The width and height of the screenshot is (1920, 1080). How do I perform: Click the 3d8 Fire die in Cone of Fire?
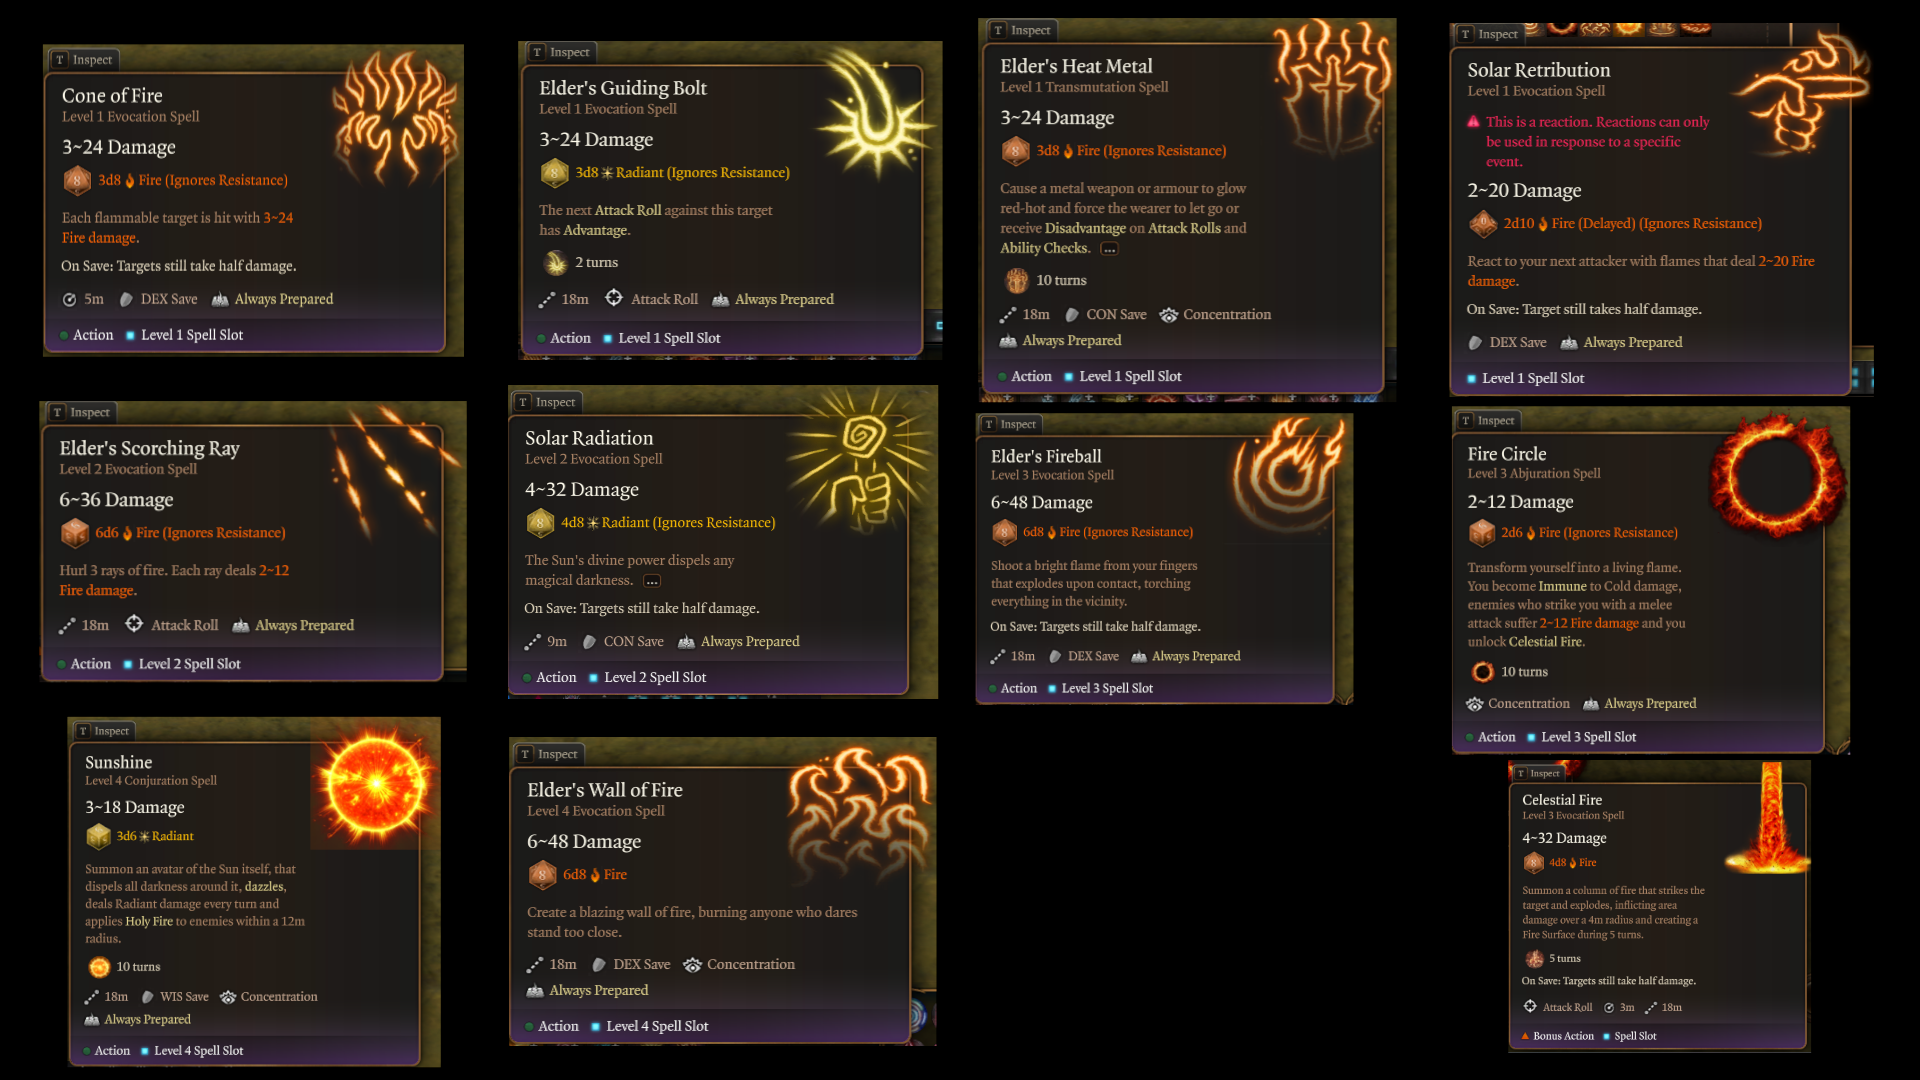point(77,180)
